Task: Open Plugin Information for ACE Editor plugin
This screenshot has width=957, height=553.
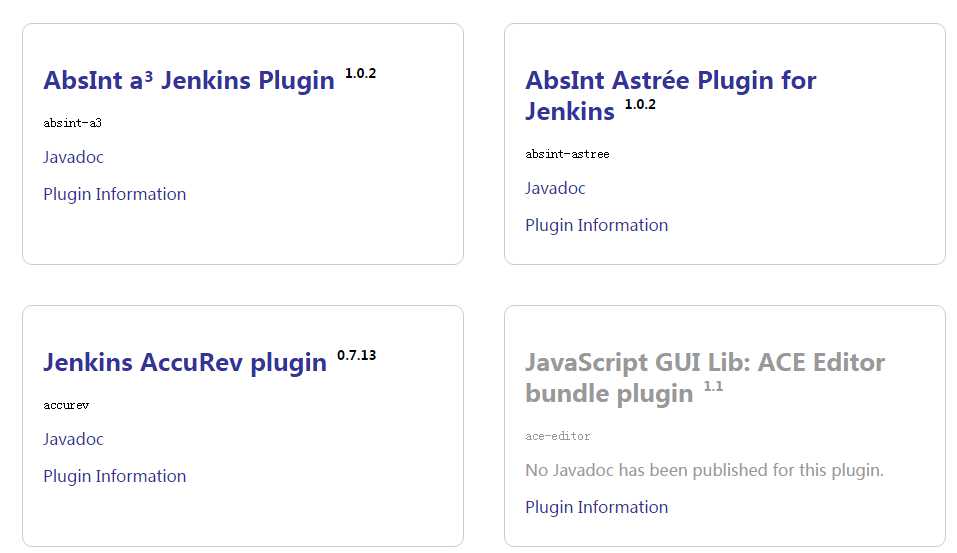Action: [596, 507]
